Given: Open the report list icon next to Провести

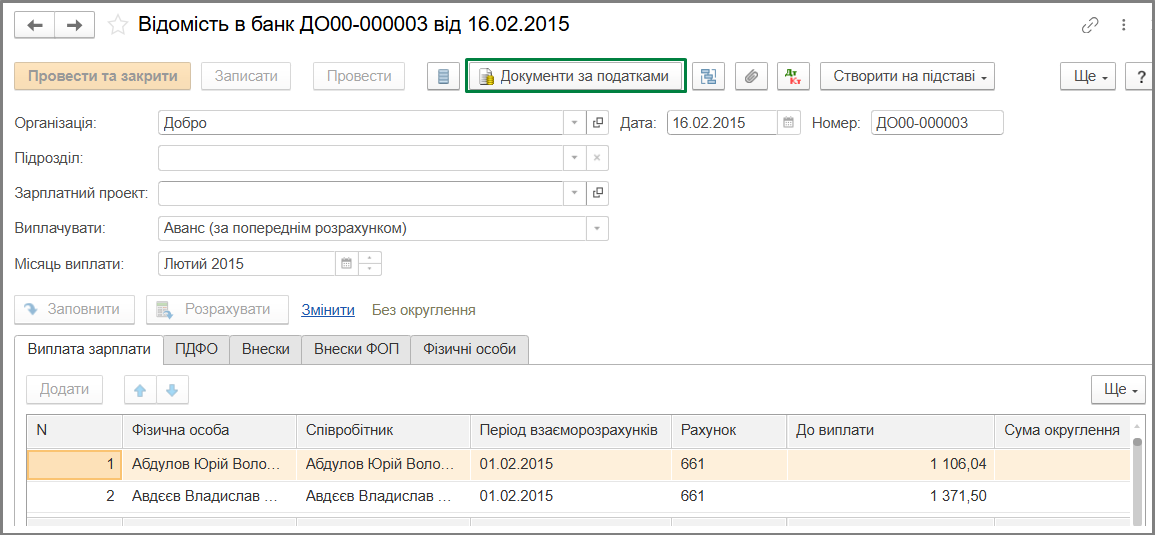Looking at the screenshot, I should (443, 76).
